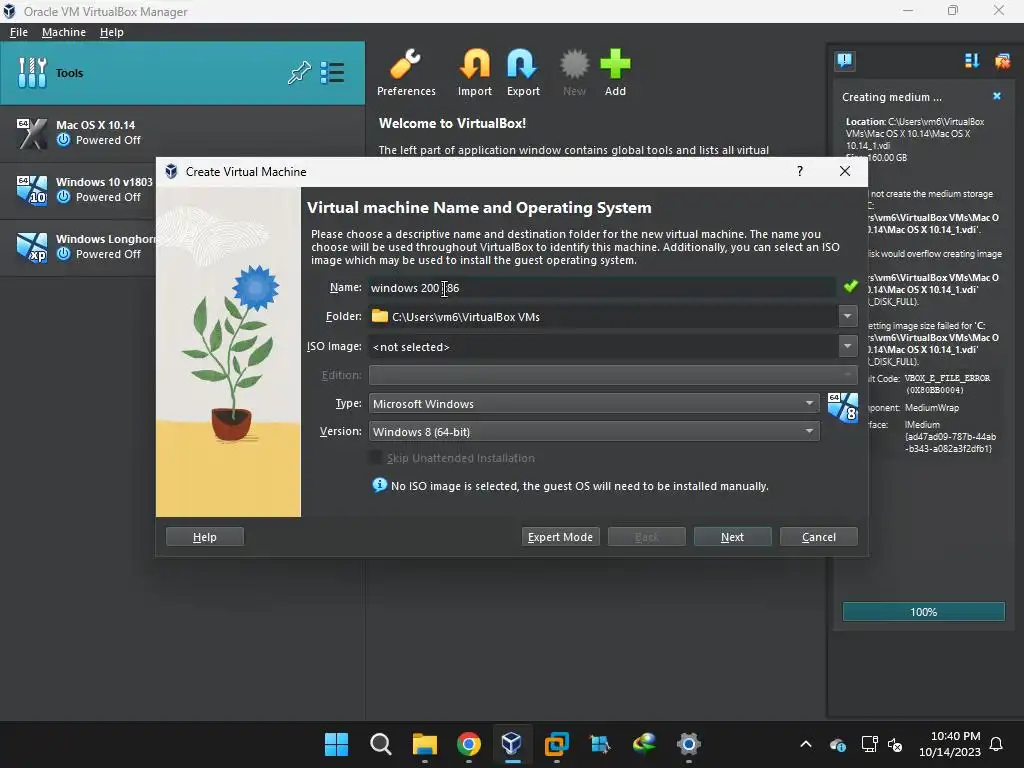Viewport: 1024px width, 768px height.
Task: Click the Help button in dialog
Action: tap(205, 537)
